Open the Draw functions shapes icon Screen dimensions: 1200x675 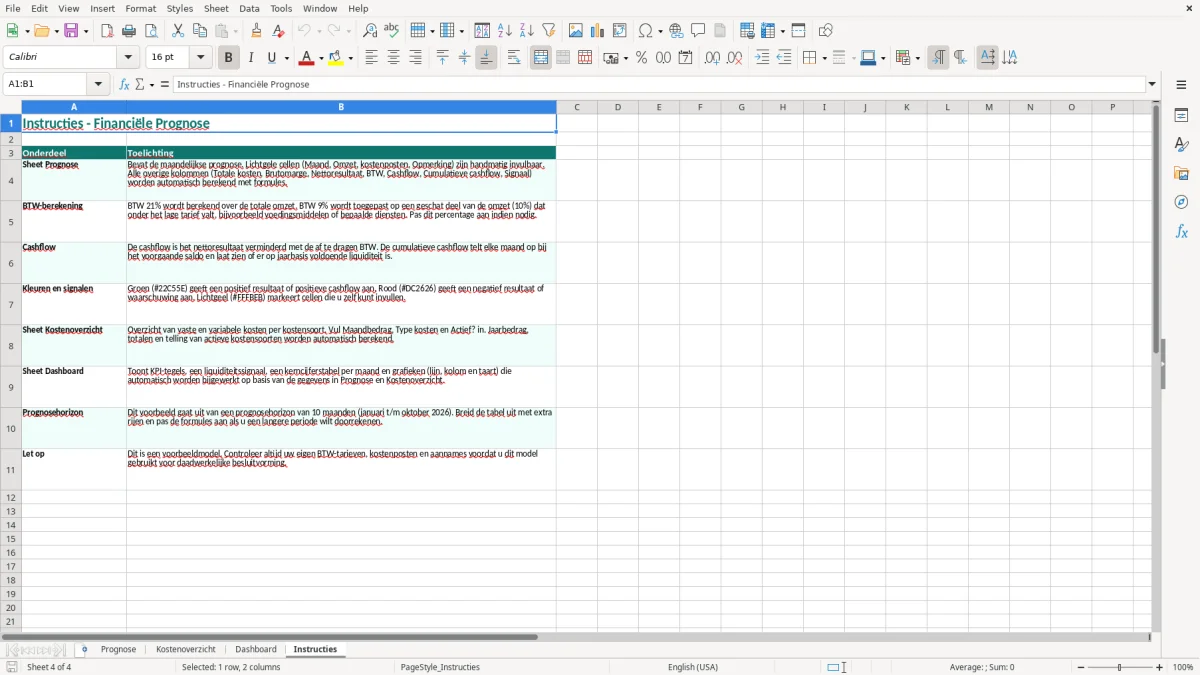pos(826,31)
